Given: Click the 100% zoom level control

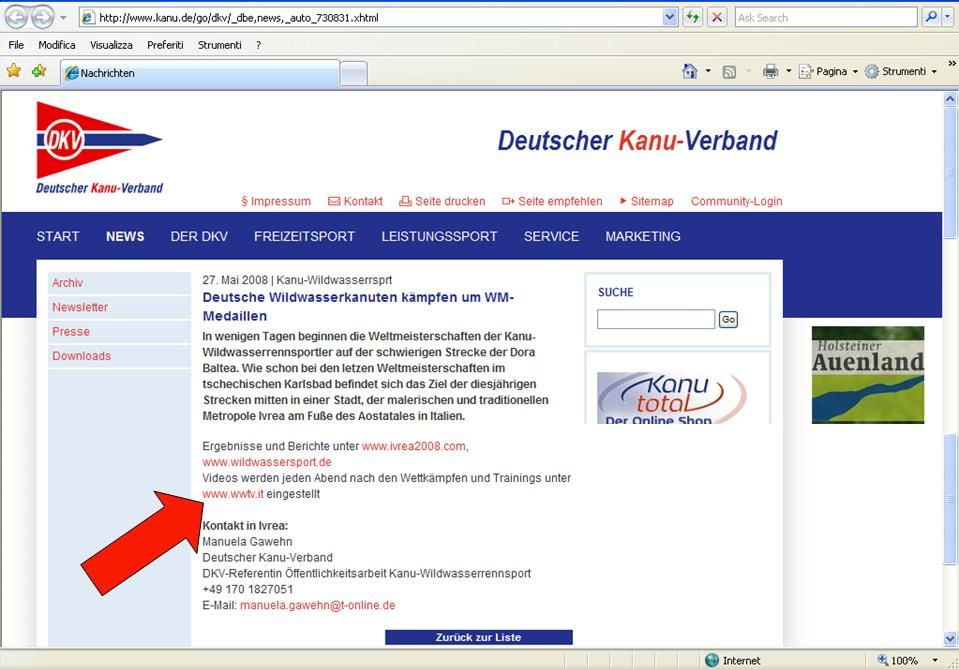Looking at the screenshot, I should pyautogui.click(x=898, y=660).
